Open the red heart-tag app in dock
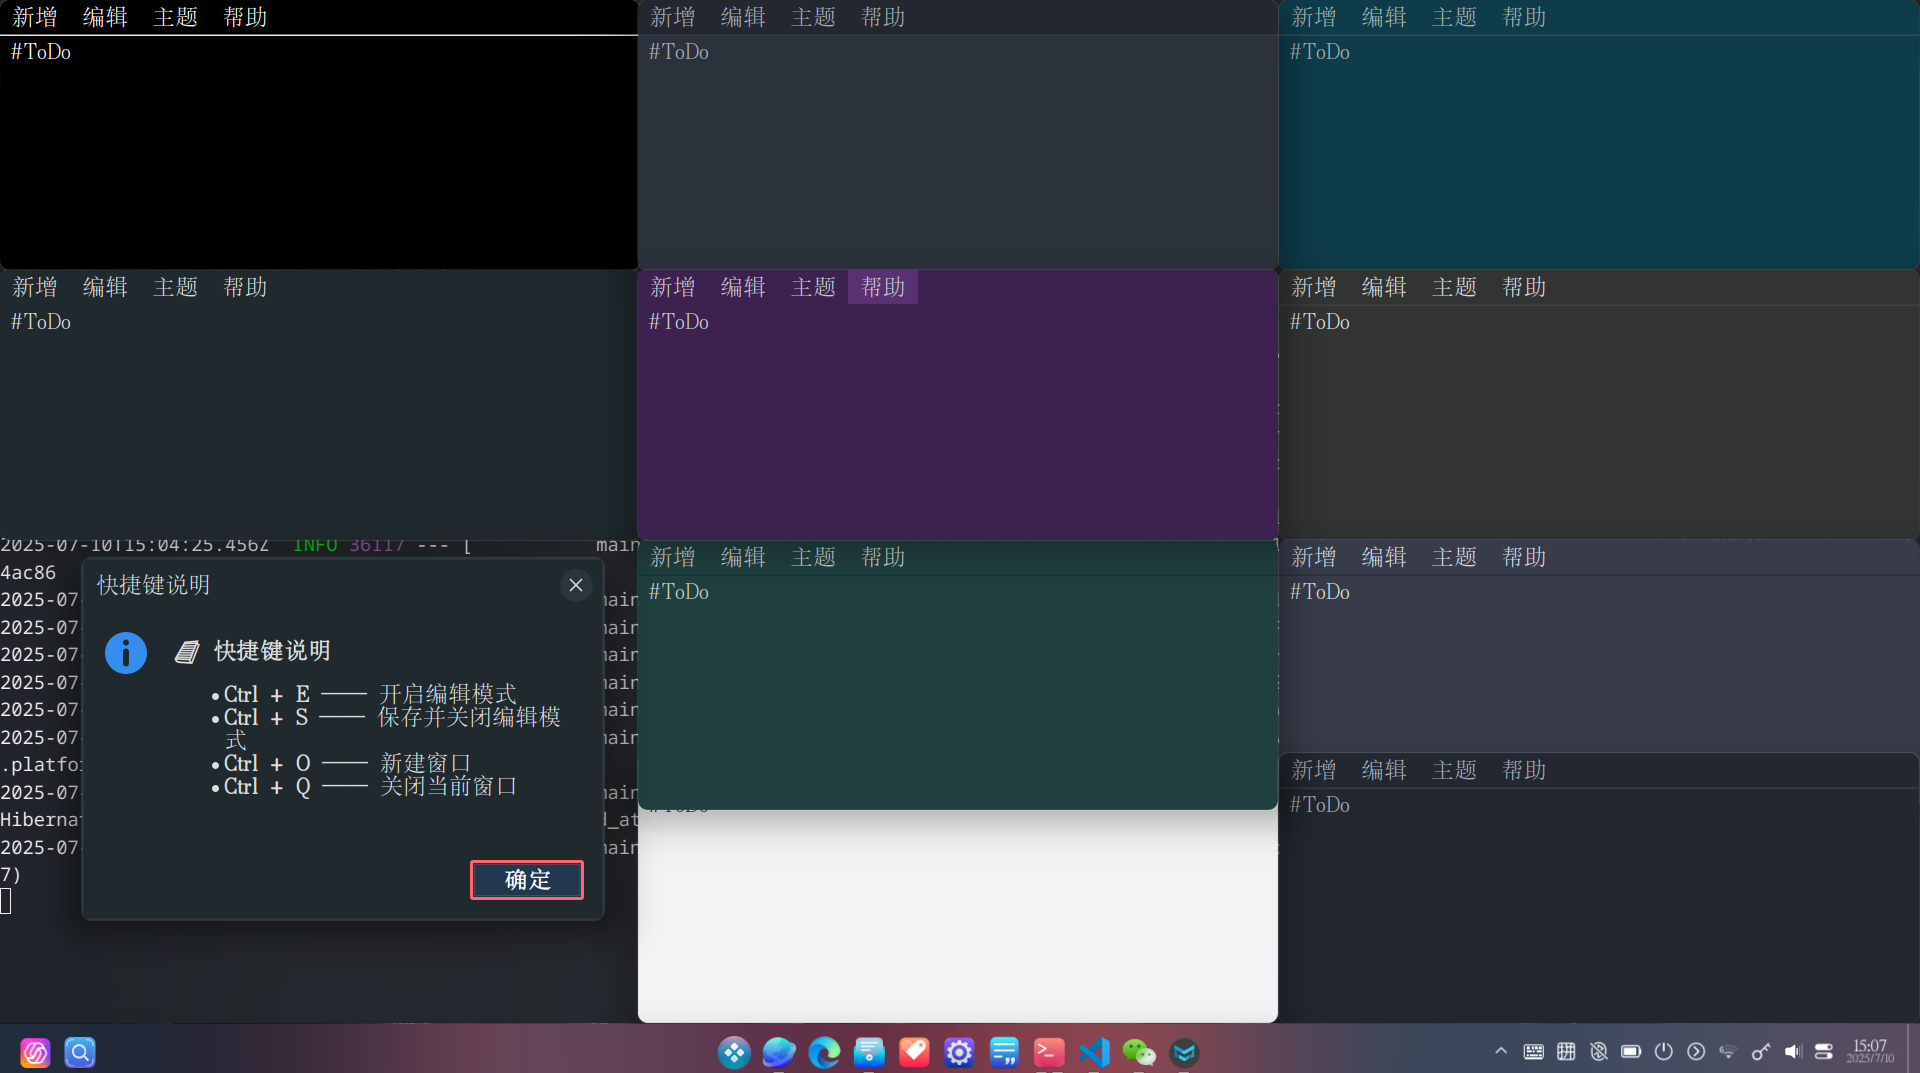The width and height of the screenshot is (1920, 1073). point(914,1052)
